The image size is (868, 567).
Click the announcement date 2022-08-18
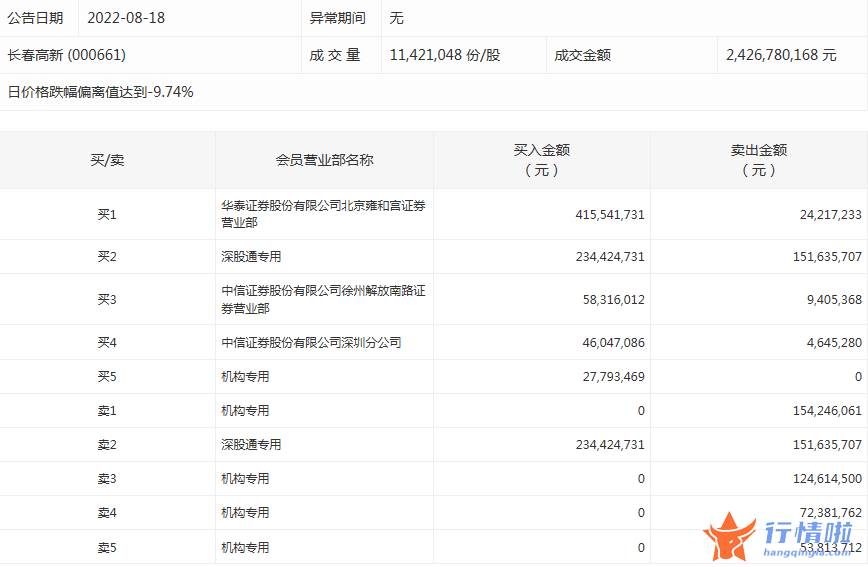[x=126, y=18]
